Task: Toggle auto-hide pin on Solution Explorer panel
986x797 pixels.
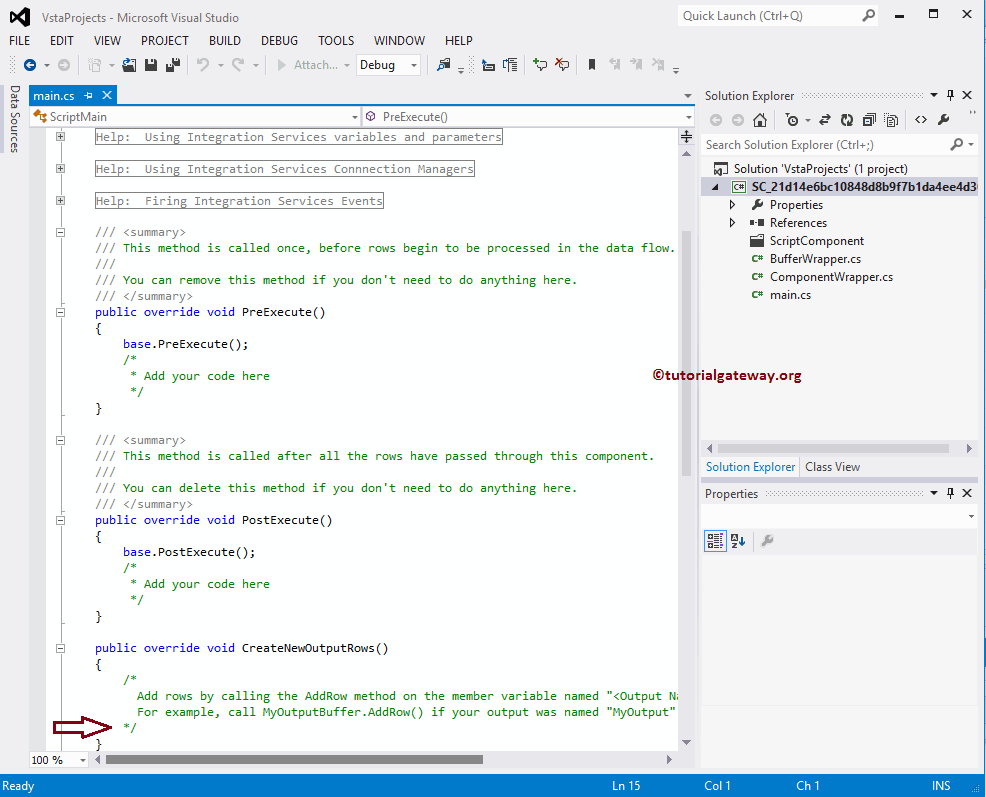Action: pyautogui.click(x=950, y=96)
